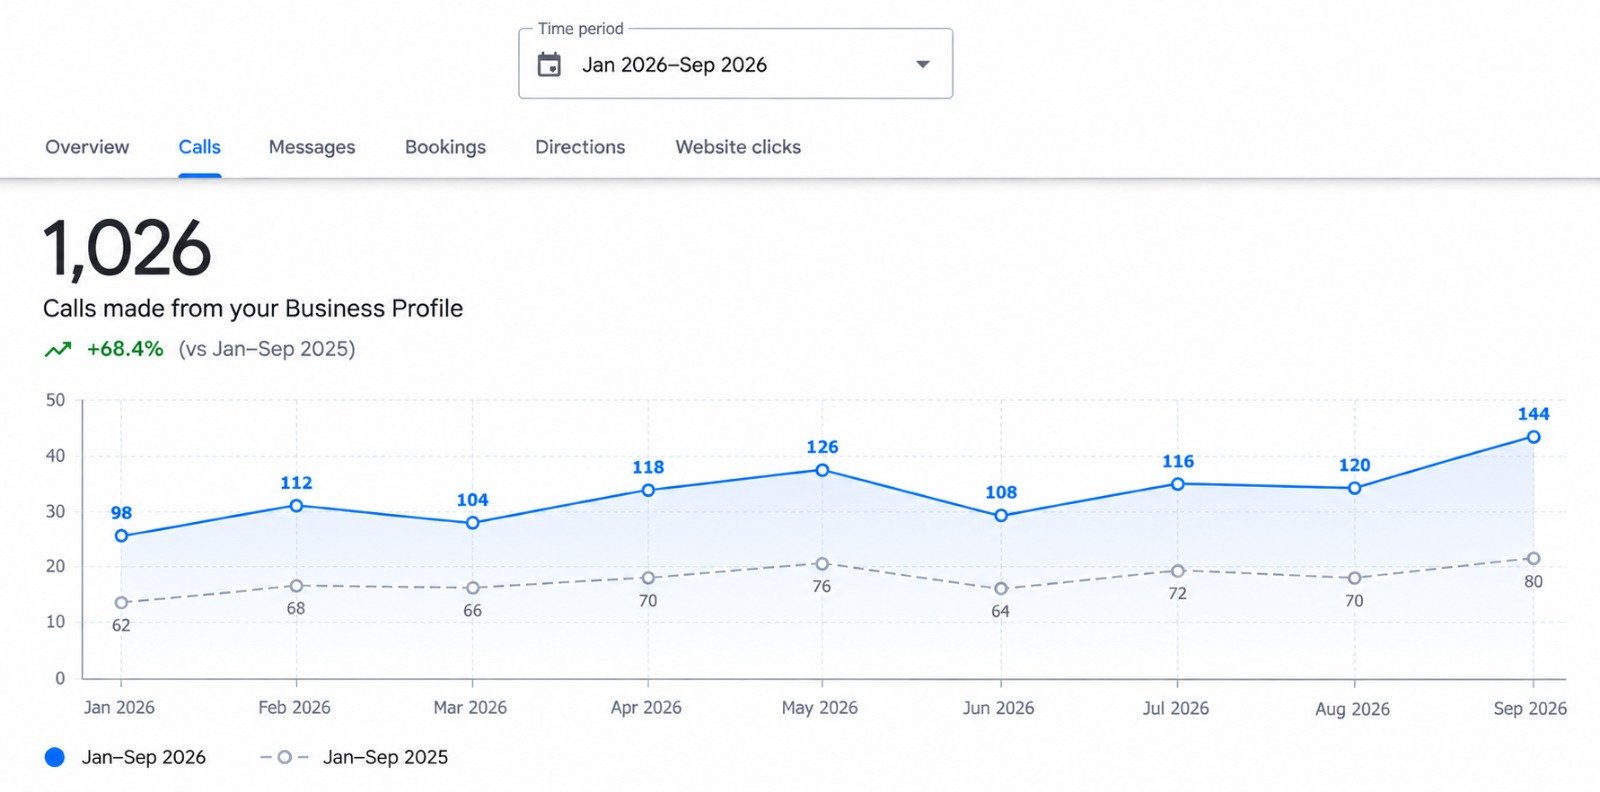
Task: Select the 2025 data point labeled 68
Action: tap(296, 586)
